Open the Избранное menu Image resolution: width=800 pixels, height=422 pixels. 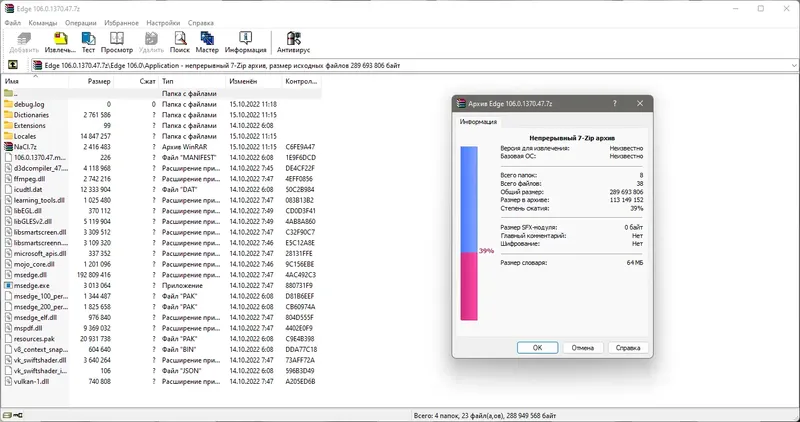[x=121, y=23]
